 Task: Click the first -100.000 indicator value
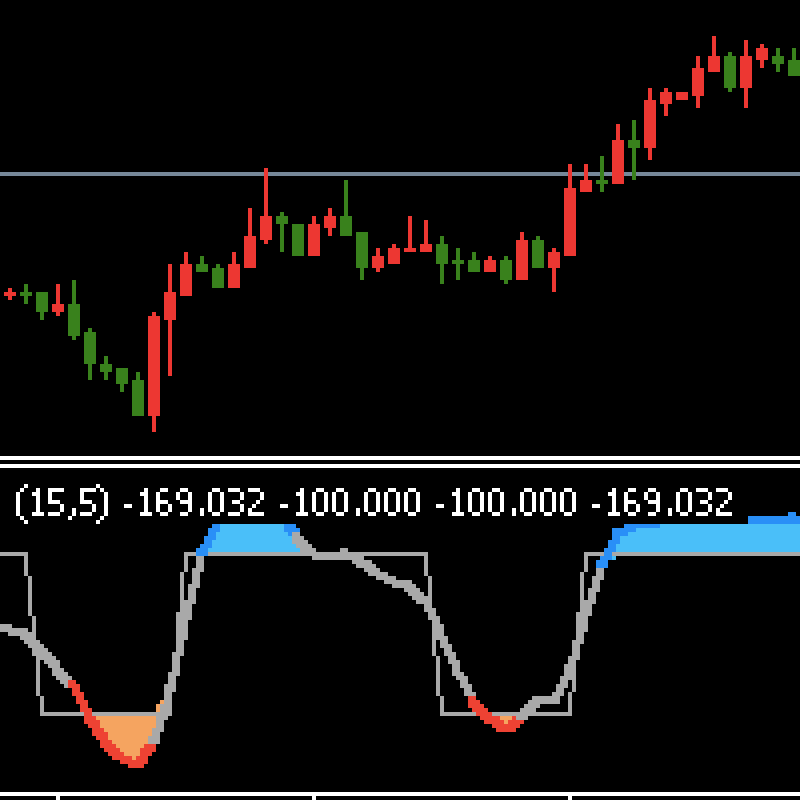pos(350,502)
